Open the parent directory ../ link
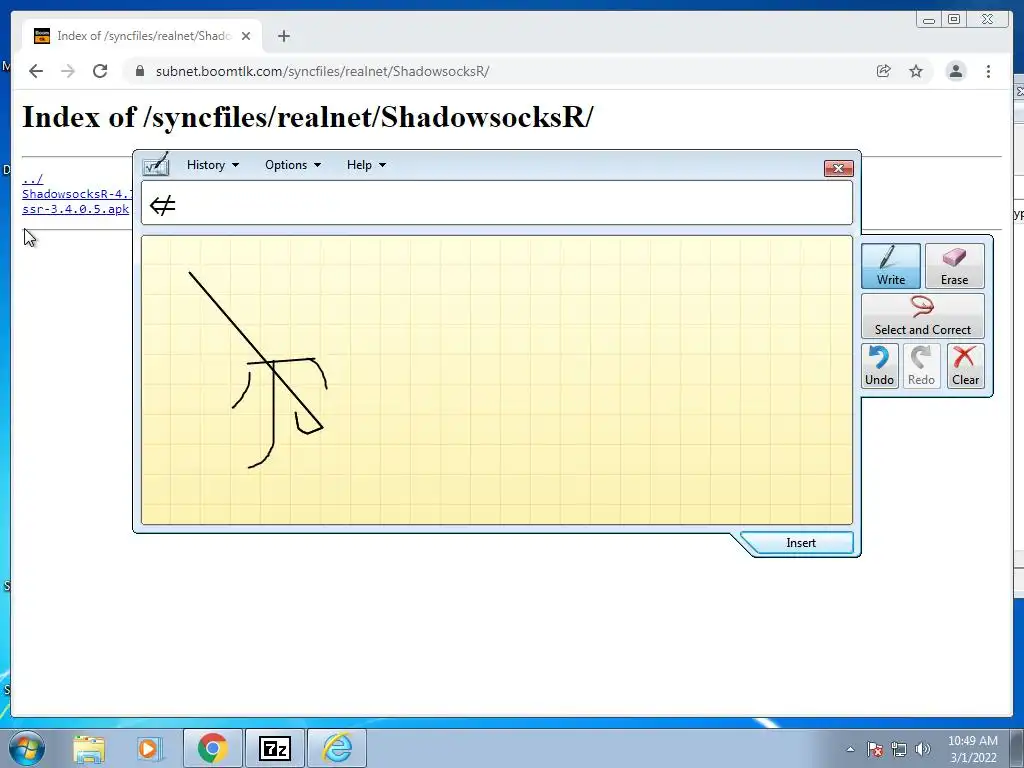The width and height of the screenshot is (1024, 768). pyautogui.click(x=33, y=179)
